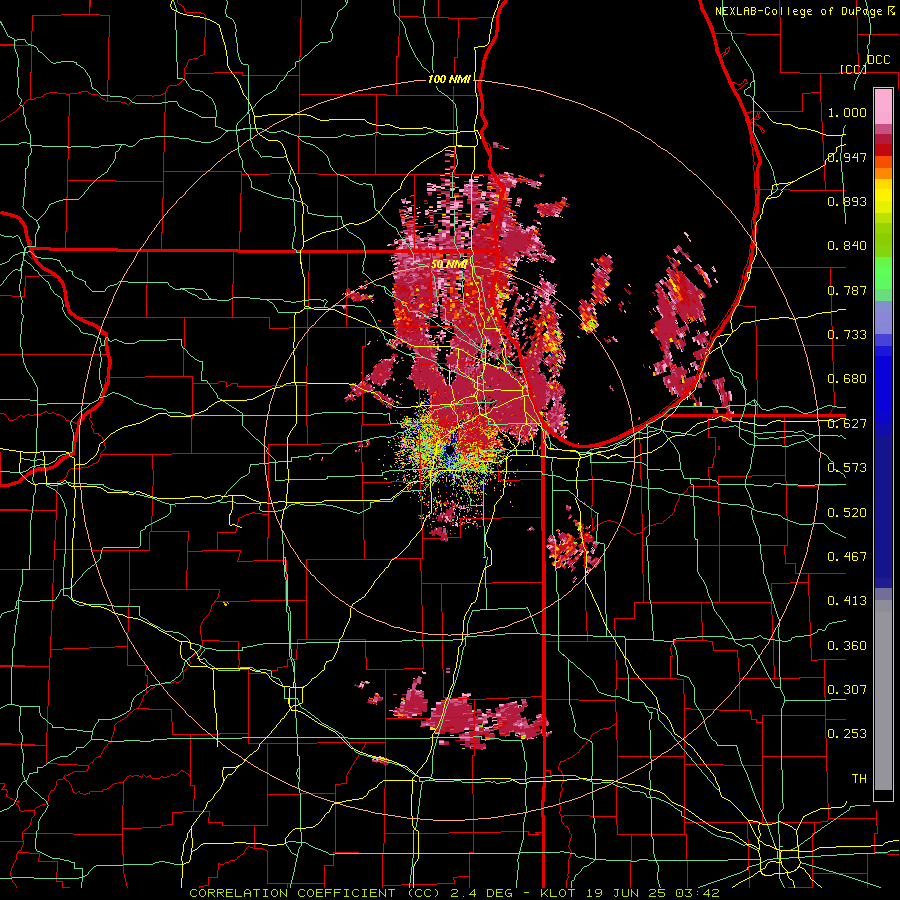Pick the light pink swatch atop the color bar

coord(883,107)
